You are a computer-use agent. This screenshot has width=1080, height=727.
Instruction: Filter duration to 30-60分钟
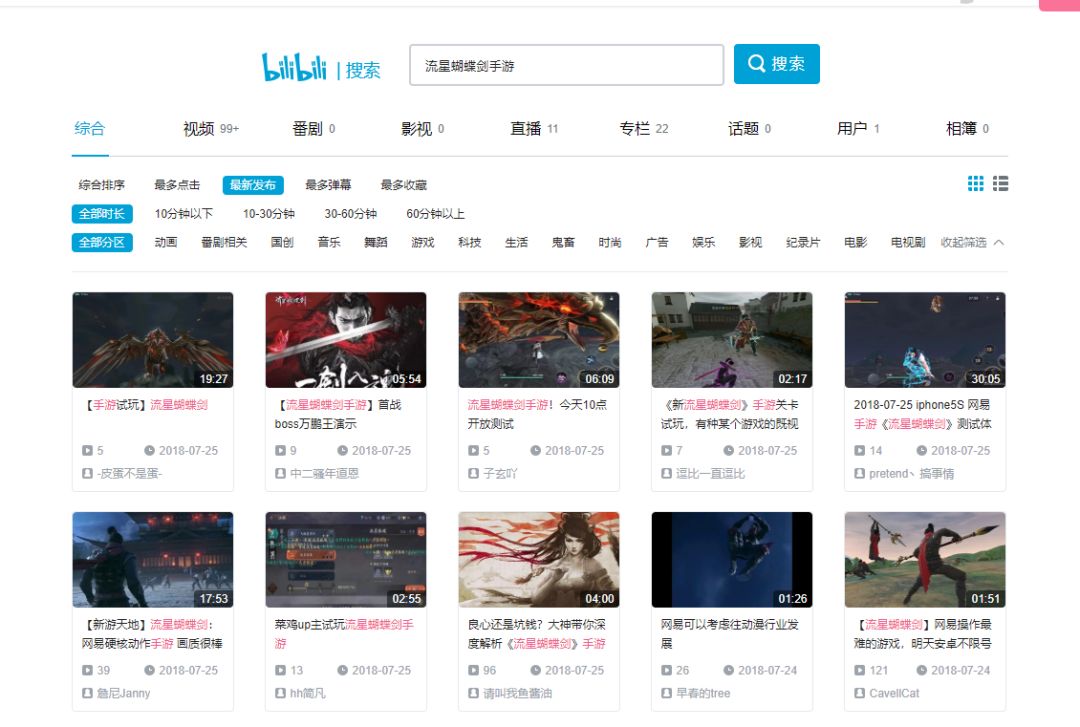tap(351, 214)
